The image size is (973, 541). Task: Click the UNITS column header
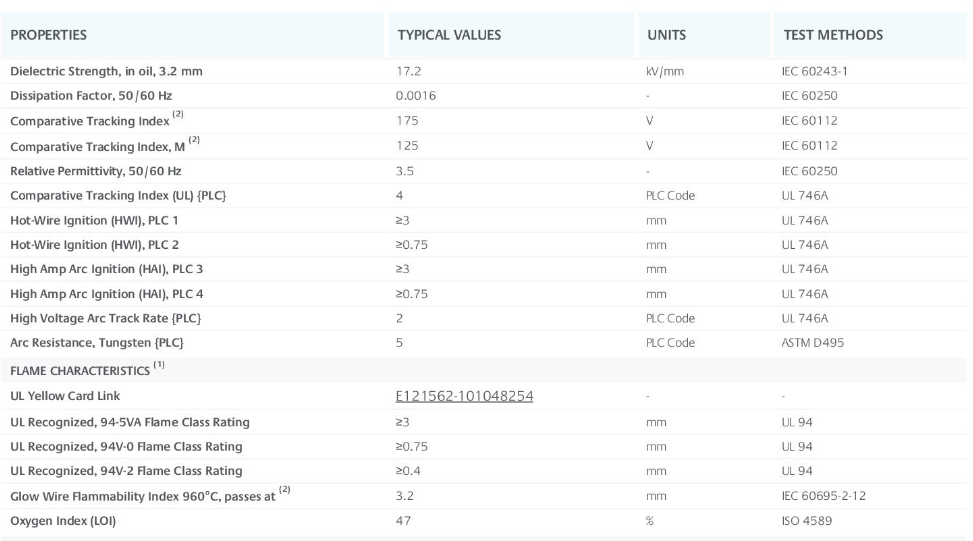coord(666,35)
